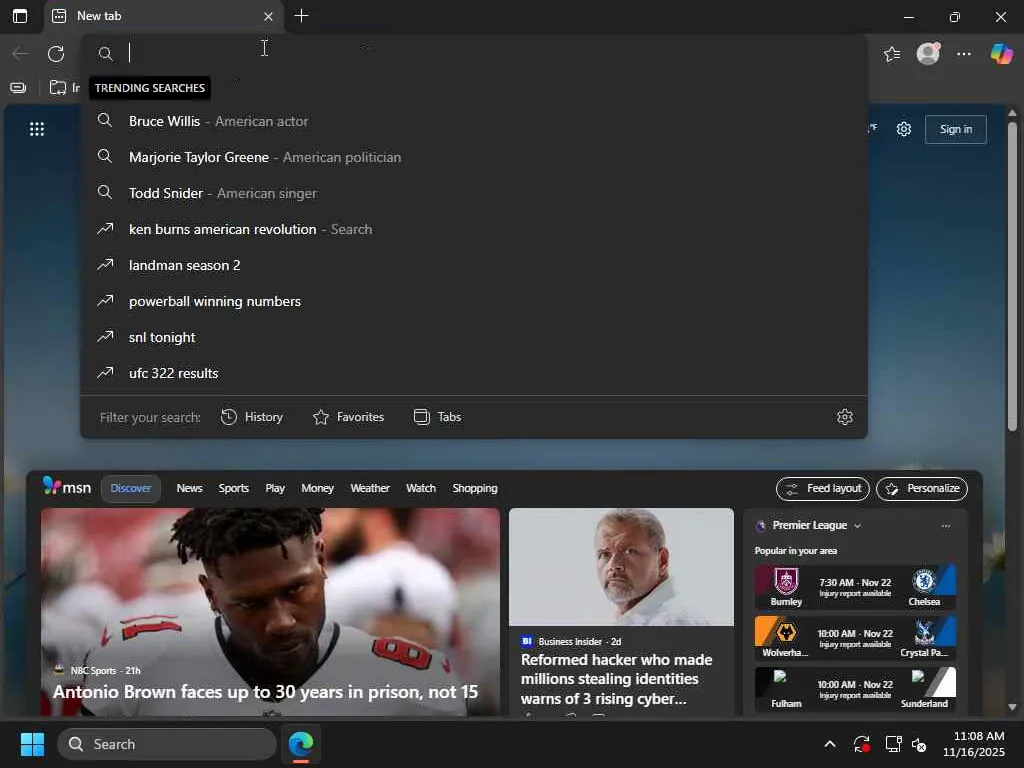Viewport: 1024px width, 768px height.
Task: Select Todd Snider suggestion
Action: [x=473, y=193]
